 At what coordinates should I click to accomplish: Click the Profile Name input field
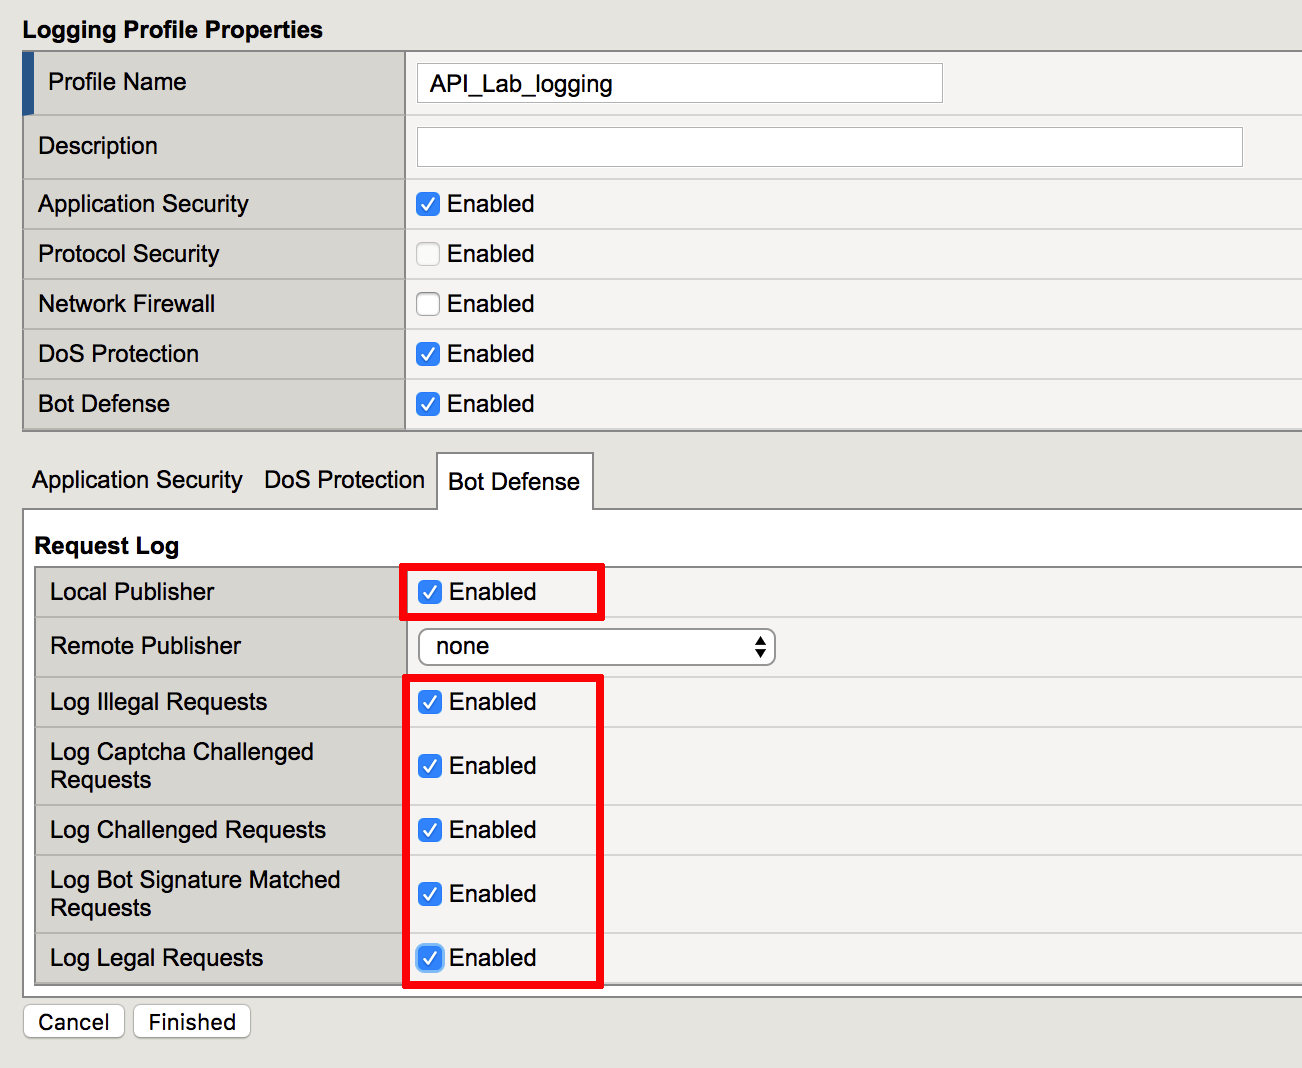680,83
